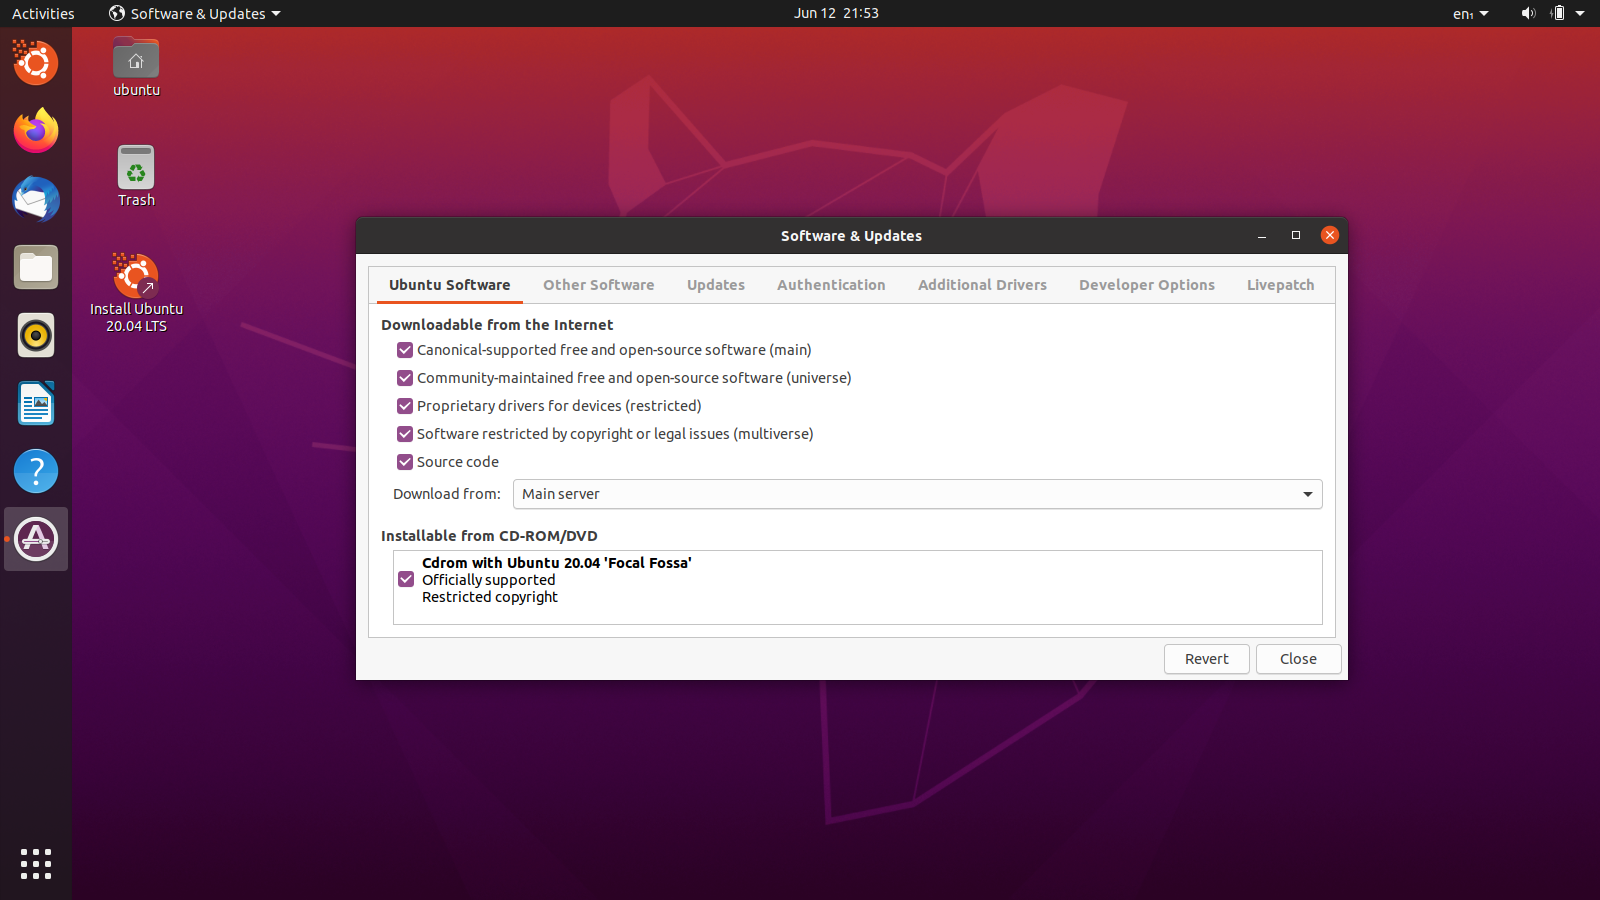Close the Software & Updates window

pyautogui.click(x=1330, y=235)
